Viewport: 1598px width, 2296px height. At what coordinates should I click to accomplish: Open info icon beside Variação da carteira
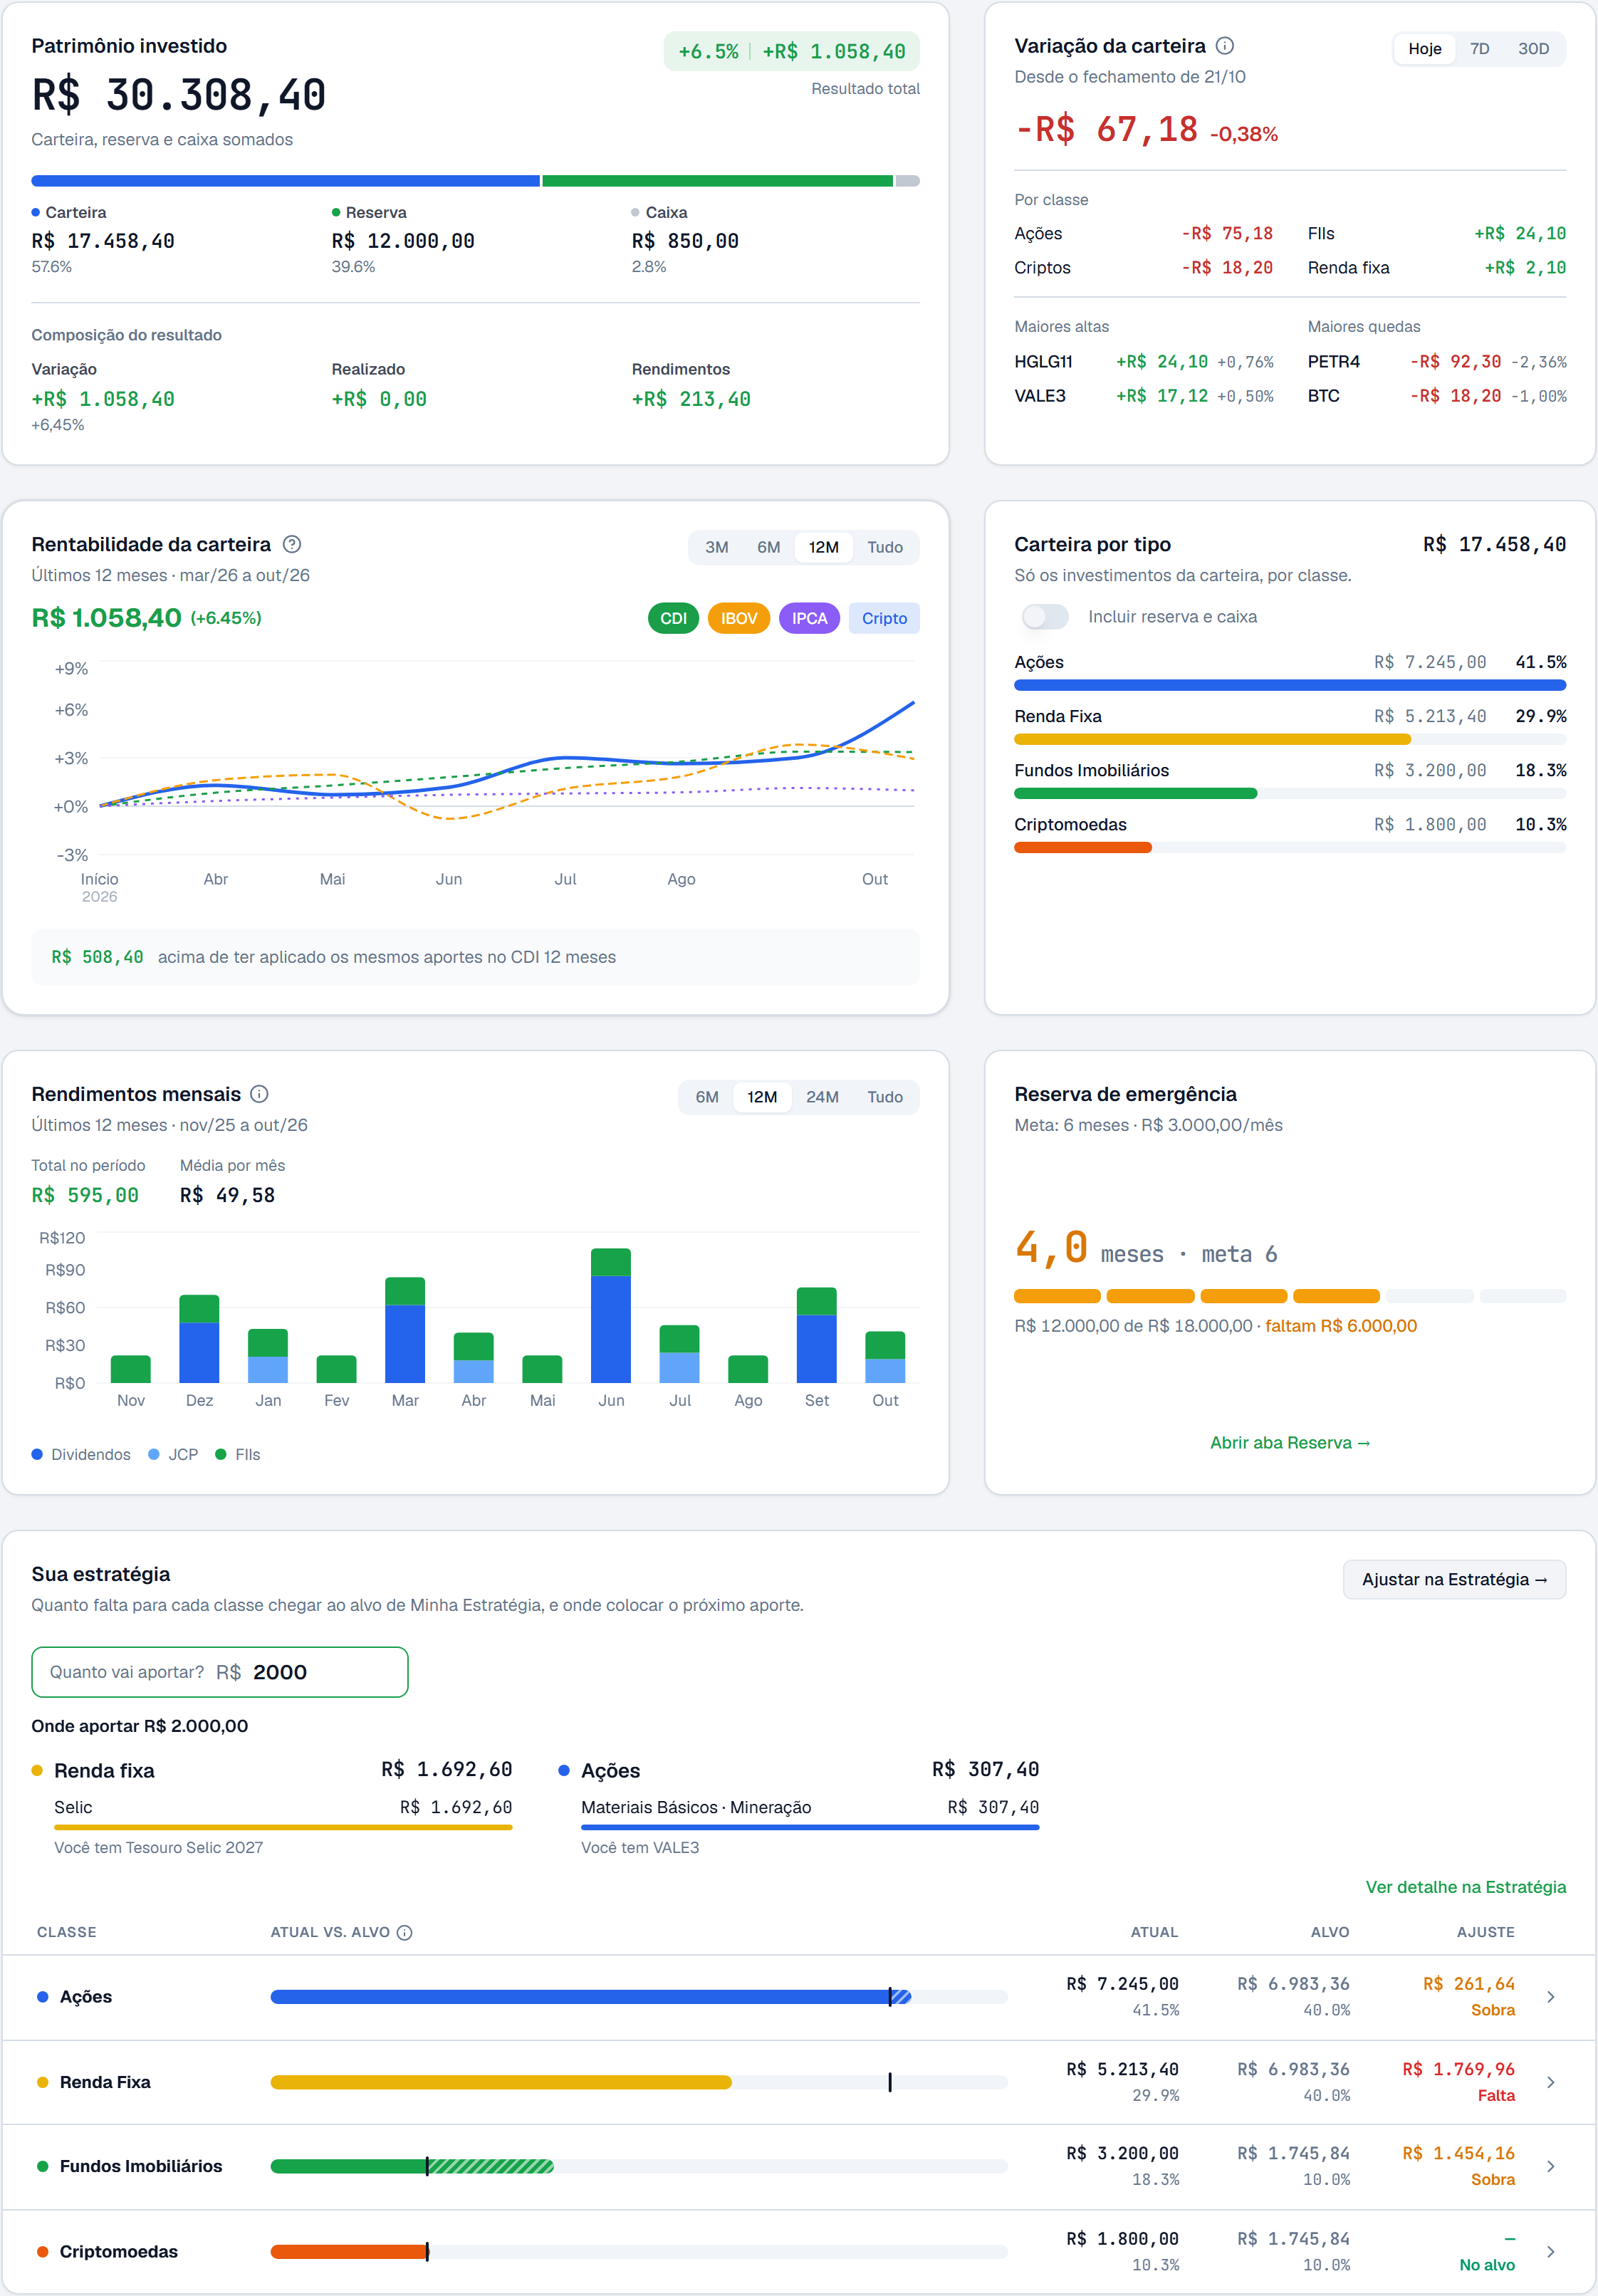tap(1224, 46)
